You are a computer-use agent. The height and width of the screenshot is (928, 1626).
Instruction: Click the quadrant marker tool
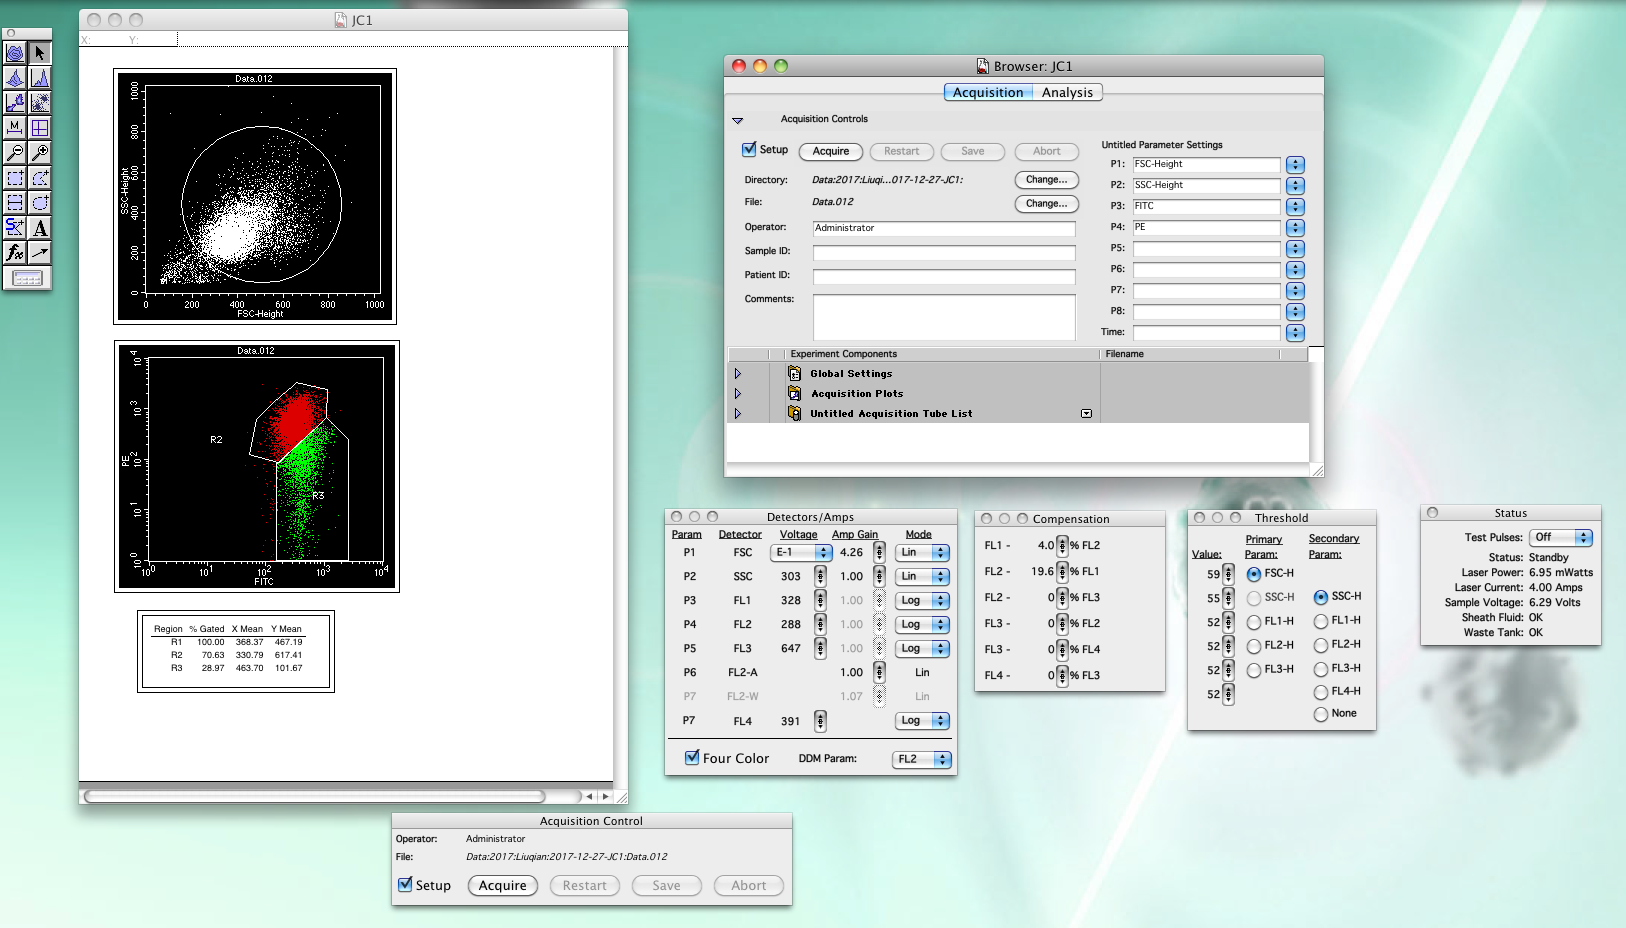40,128
